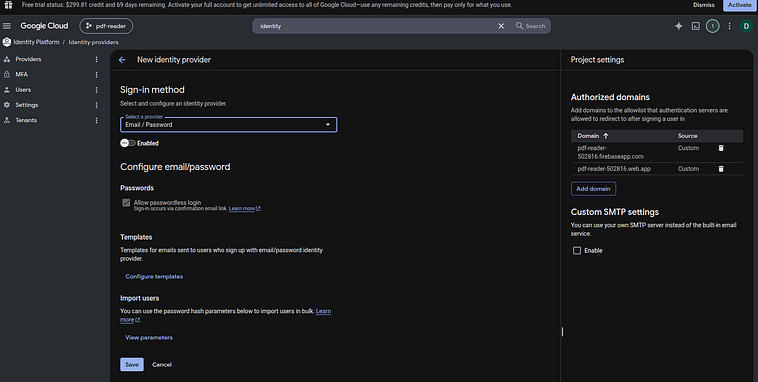Open the Select a provider dropdown
The width and height of the screenshot is (758, 382).
[x=229, y=125]
